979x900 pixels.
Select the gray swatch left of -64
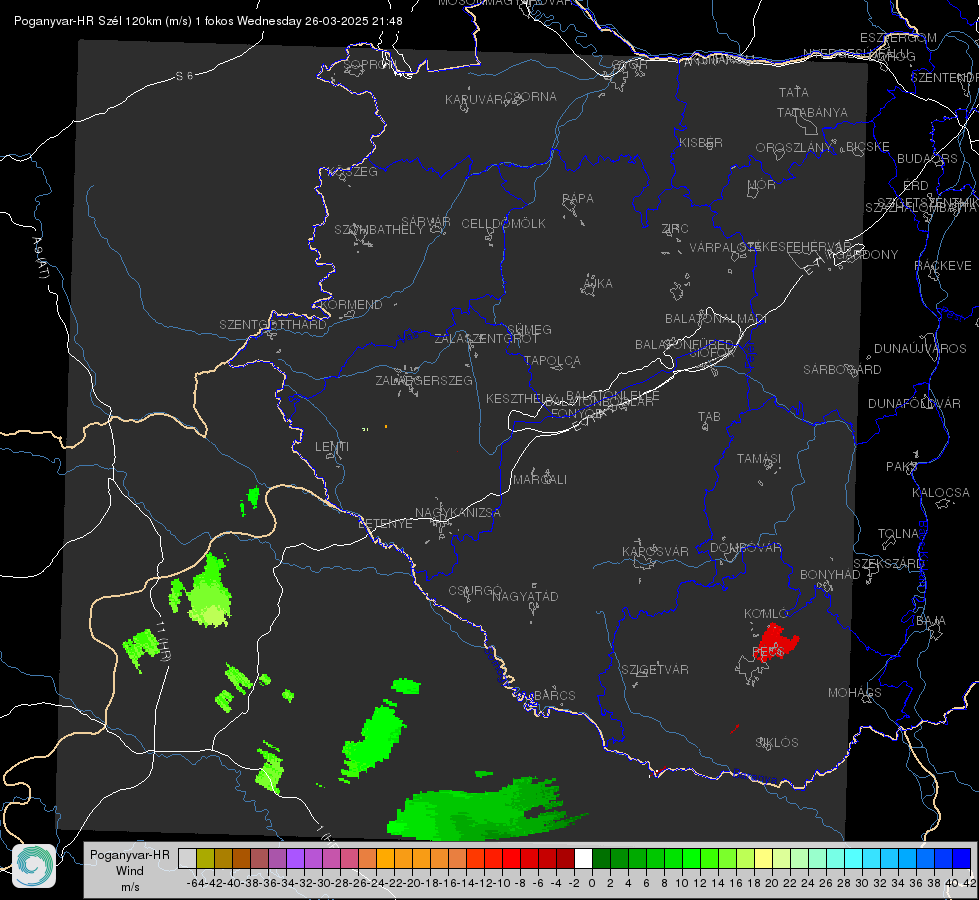tap(187, 859)
